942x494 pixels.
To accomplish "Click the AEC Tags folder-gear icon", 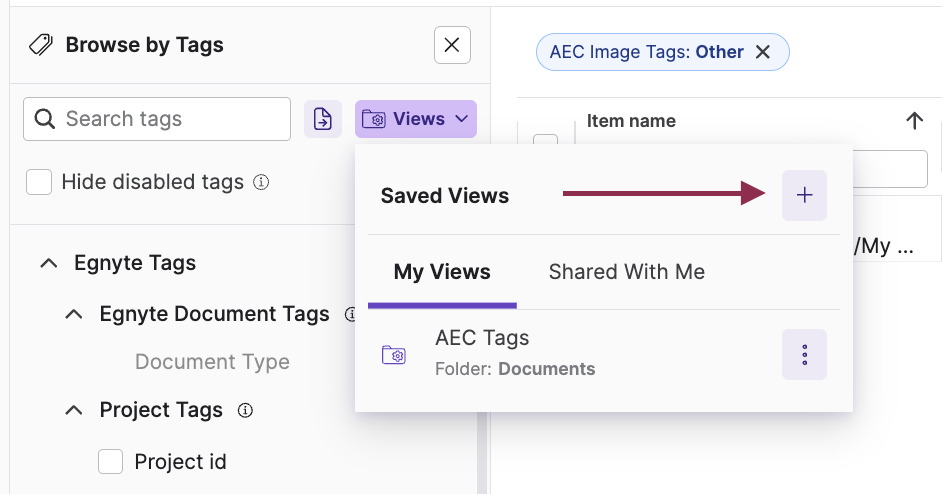I will [394, 355].
